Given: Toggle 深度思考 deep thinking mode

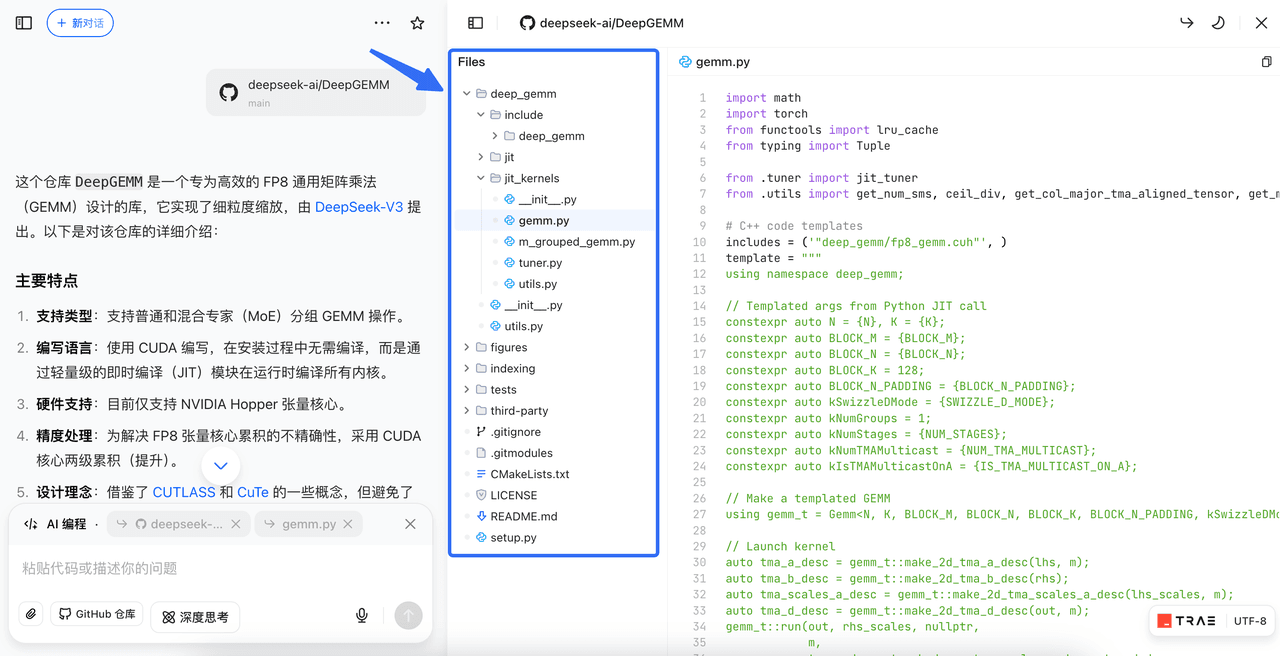Looking at the screenshot, I should 196,616.
